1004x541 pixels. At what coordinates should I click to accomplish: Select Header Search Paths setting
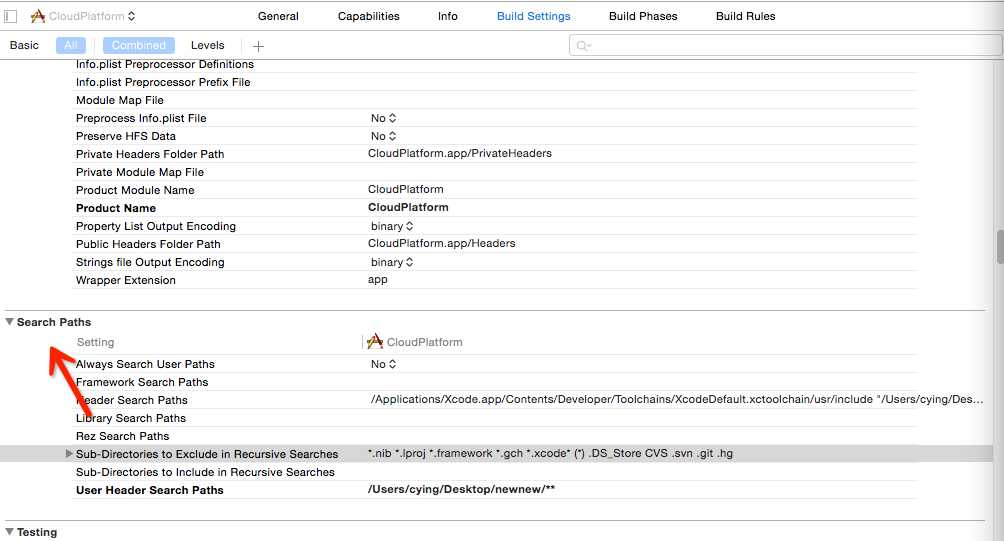tap(132, 400)
